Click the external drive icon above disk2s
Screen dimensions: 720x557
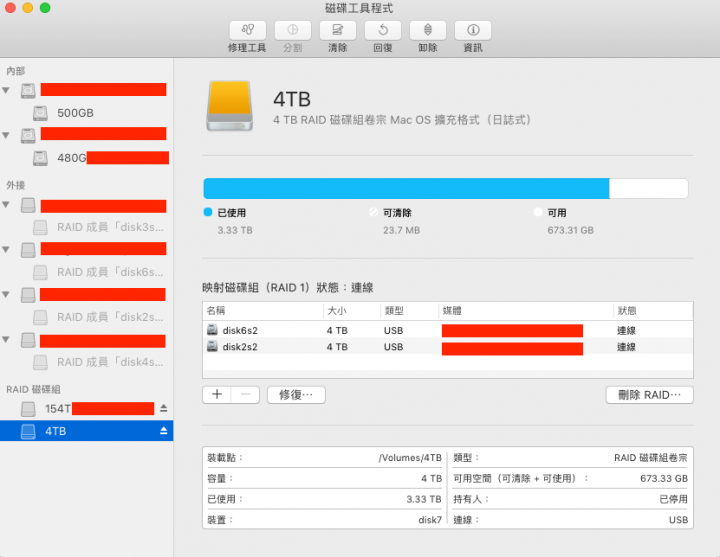[28, 295]
